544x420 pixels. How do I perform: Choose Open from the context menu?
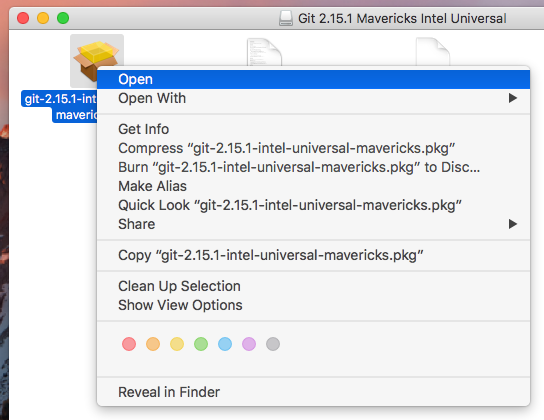click(x=313, y=79)
